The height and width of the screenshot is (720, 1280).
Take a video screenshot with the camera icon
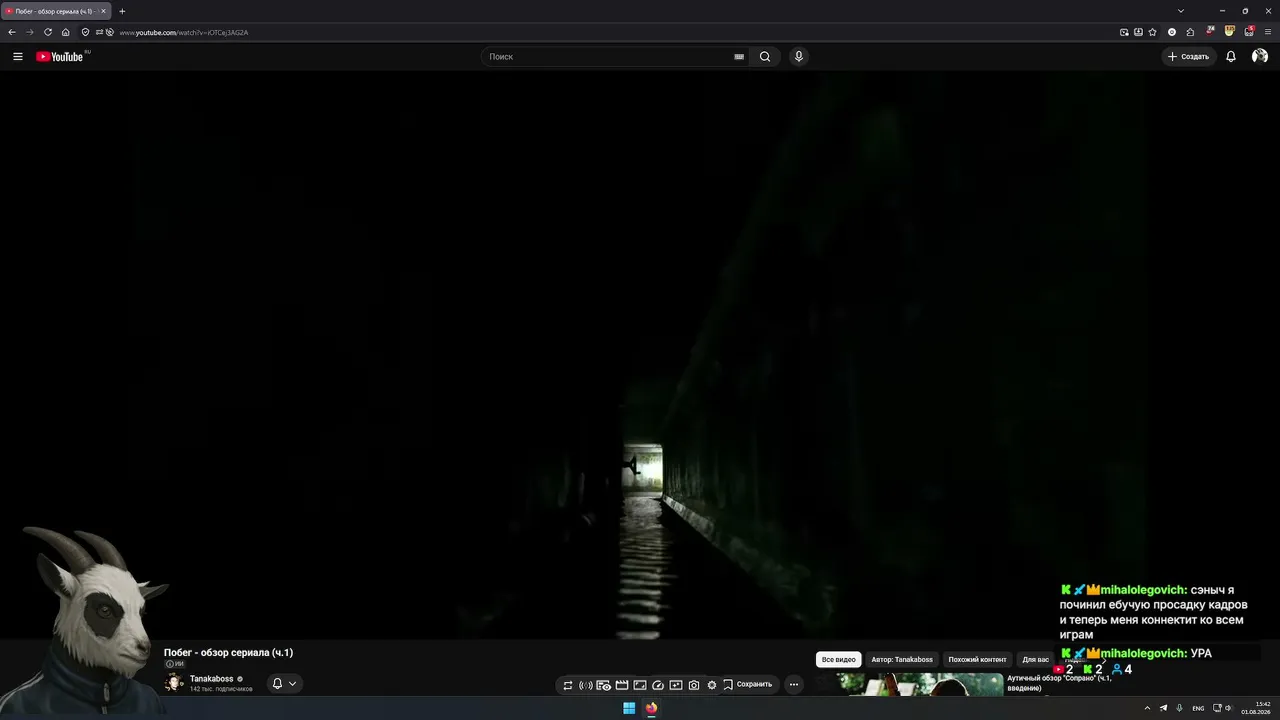click(694, 685)
